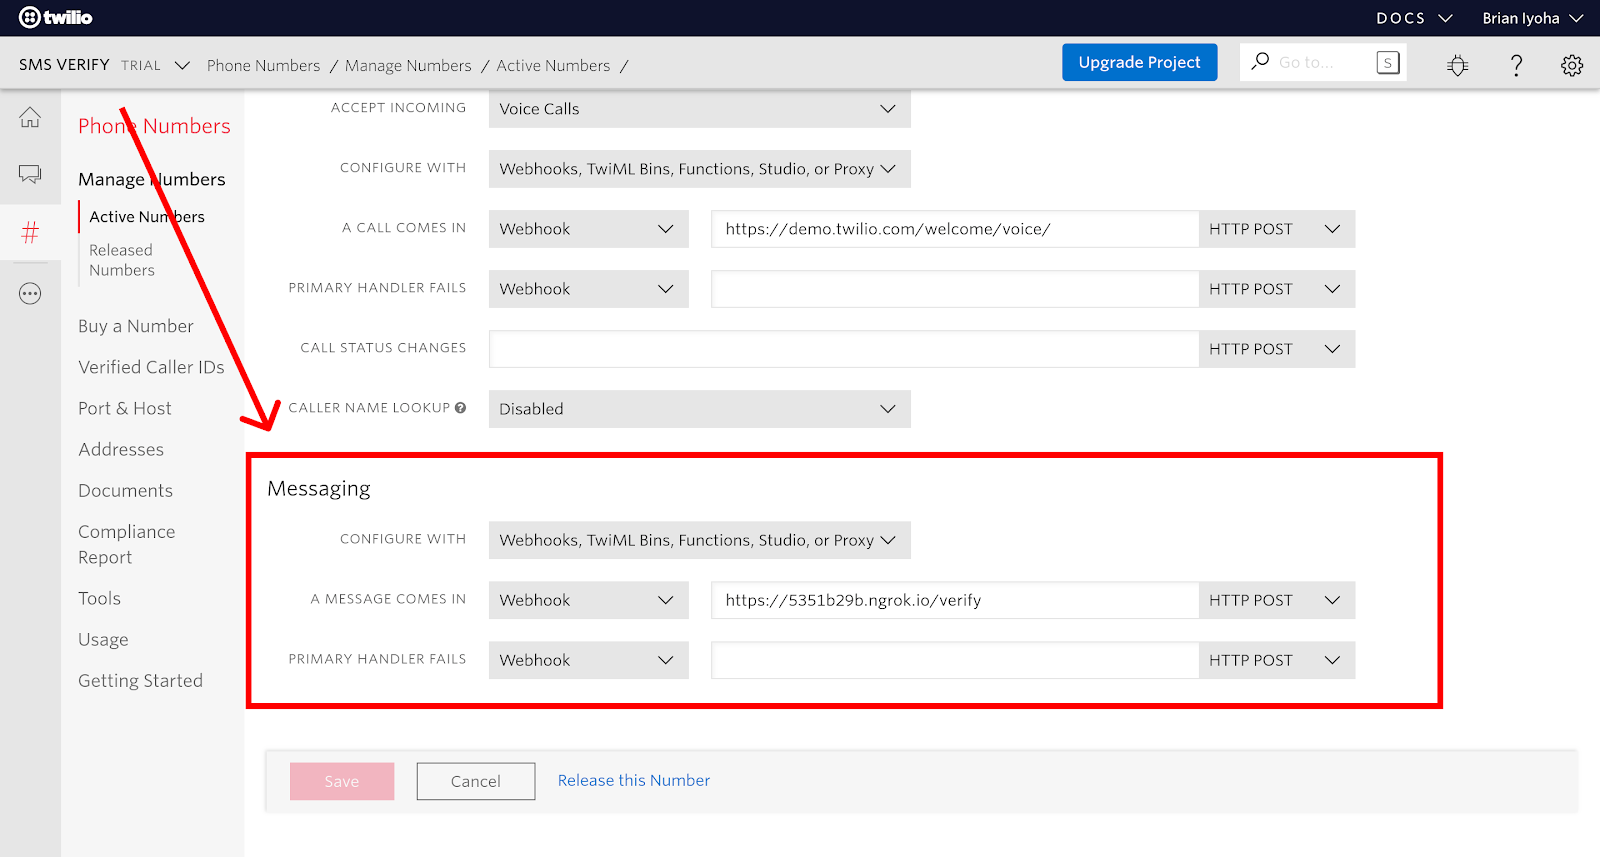The width and height of the screenshot is (1600, 857).
Task: Open Buy a Number in the sidebar
Action: tap(136, 326)
